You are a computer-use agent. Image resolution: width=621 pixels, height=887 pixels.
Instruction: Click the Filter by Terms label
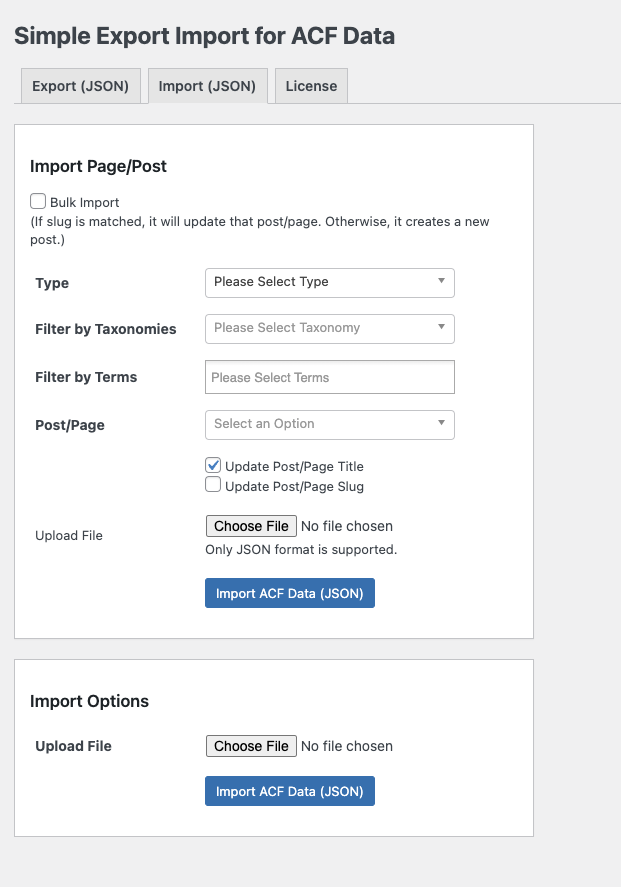[86, 377]
